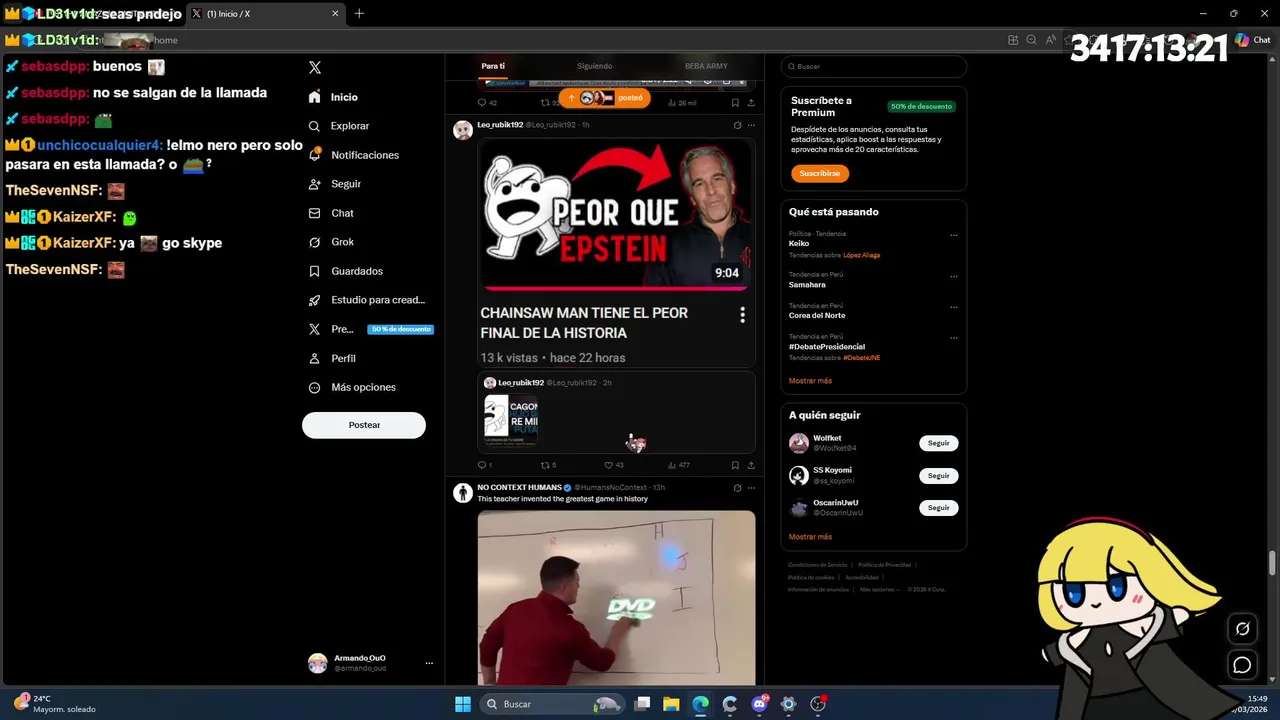View analytics showing 477 views

678,465
